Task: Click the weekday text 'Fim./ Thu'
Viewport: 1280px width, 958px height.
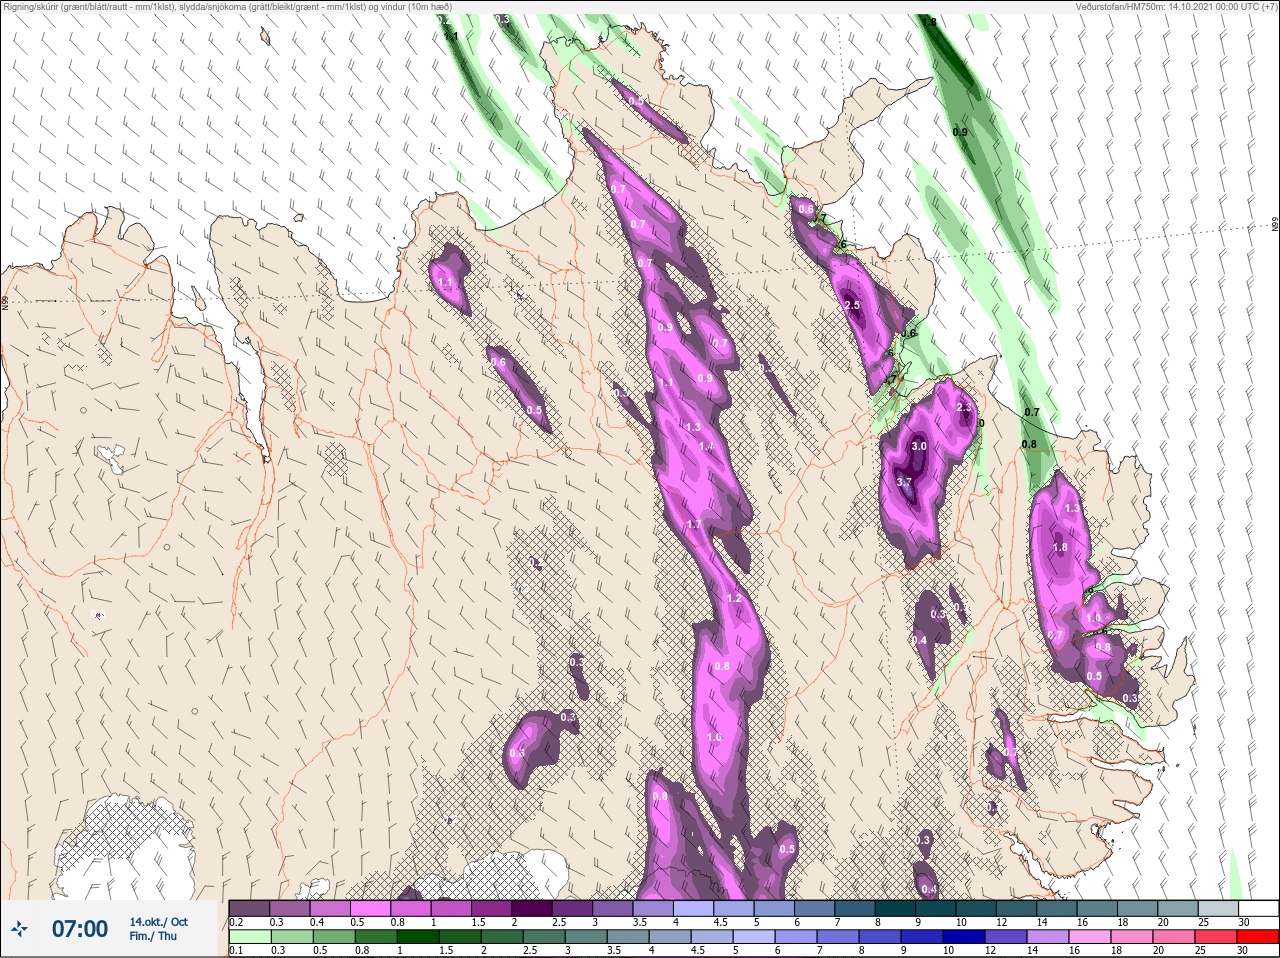Action: click(153, 936)
